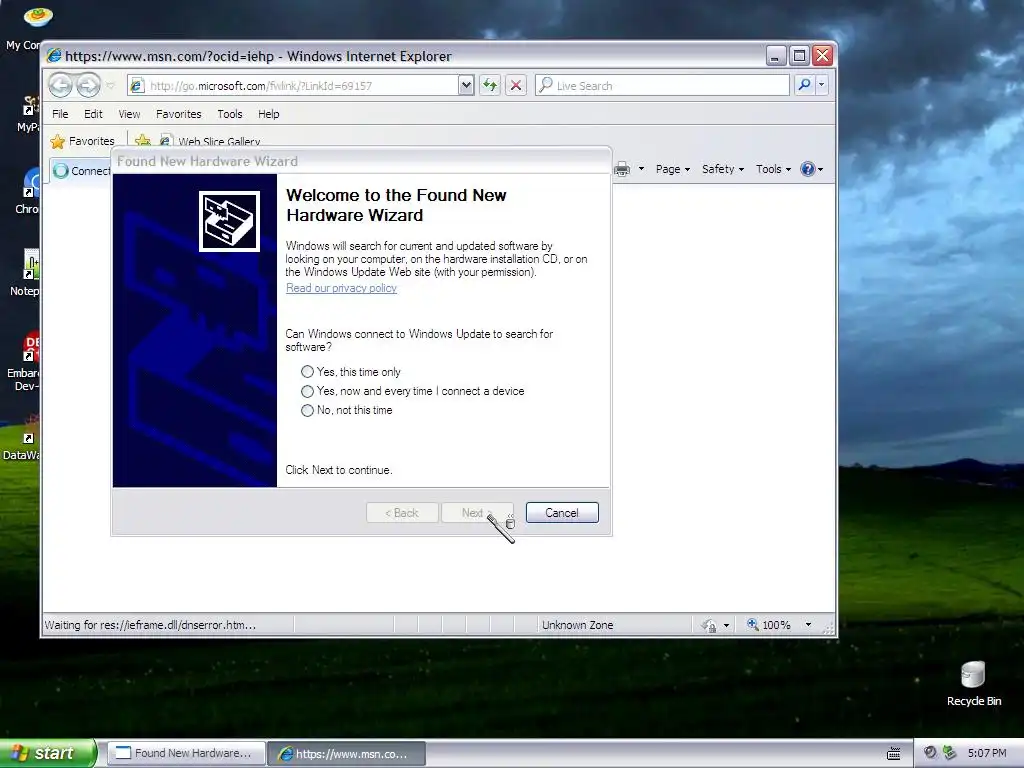This screenshot has width=1024, height=768.
Task: Switch to msn.com Internet Explorer taskbar item
Action: pos(347,753)
